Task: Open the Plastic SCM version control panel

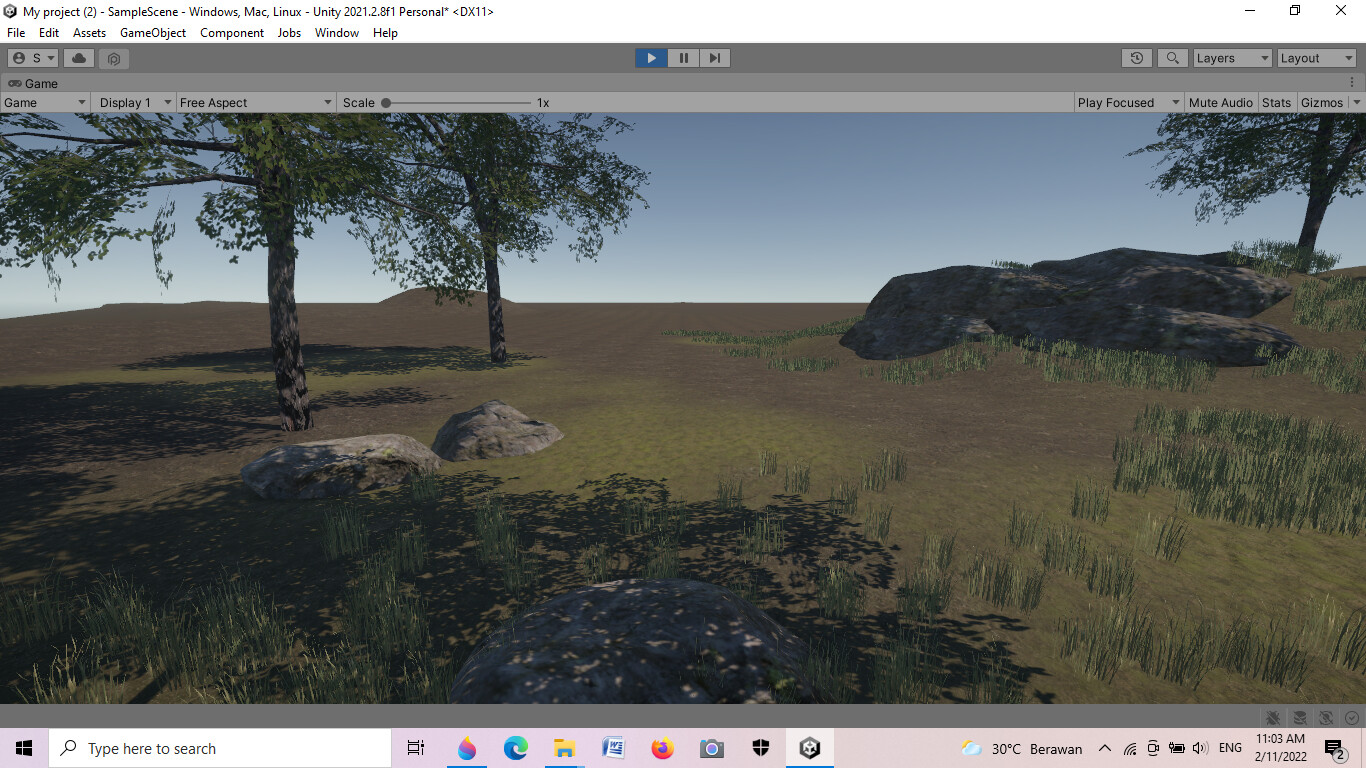Action: tap(113, 58)
